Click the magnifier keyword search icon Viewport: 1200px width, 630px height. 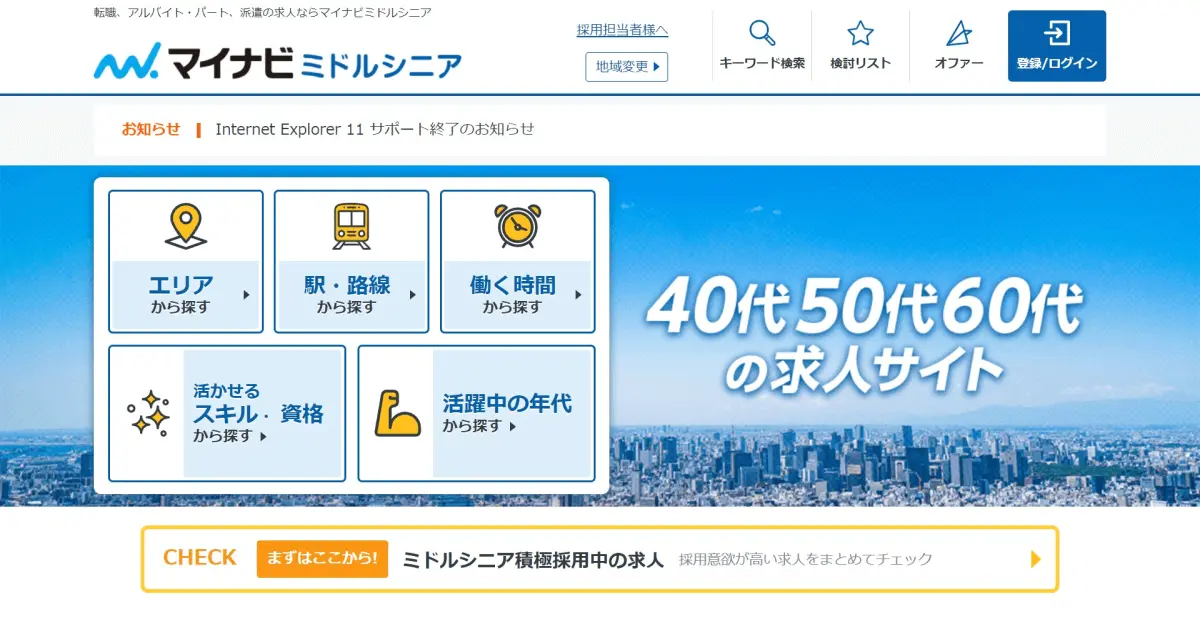[x=762, y=33]
